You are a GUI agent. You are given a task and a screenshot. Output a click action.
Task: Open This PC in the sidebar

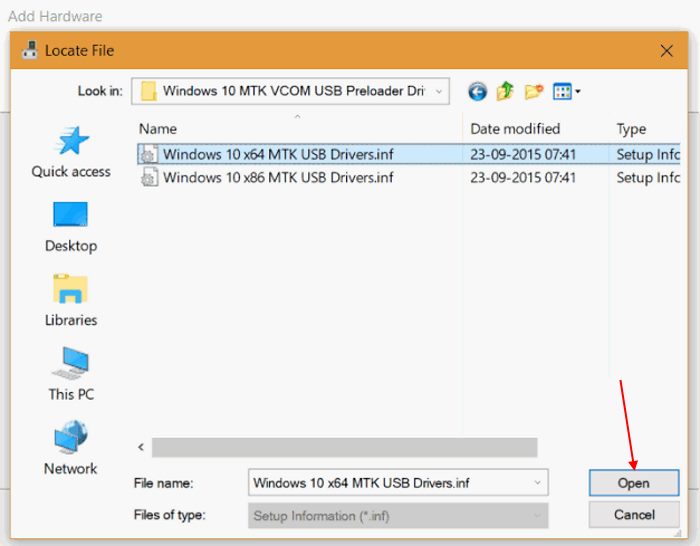(x=71, y=375)
